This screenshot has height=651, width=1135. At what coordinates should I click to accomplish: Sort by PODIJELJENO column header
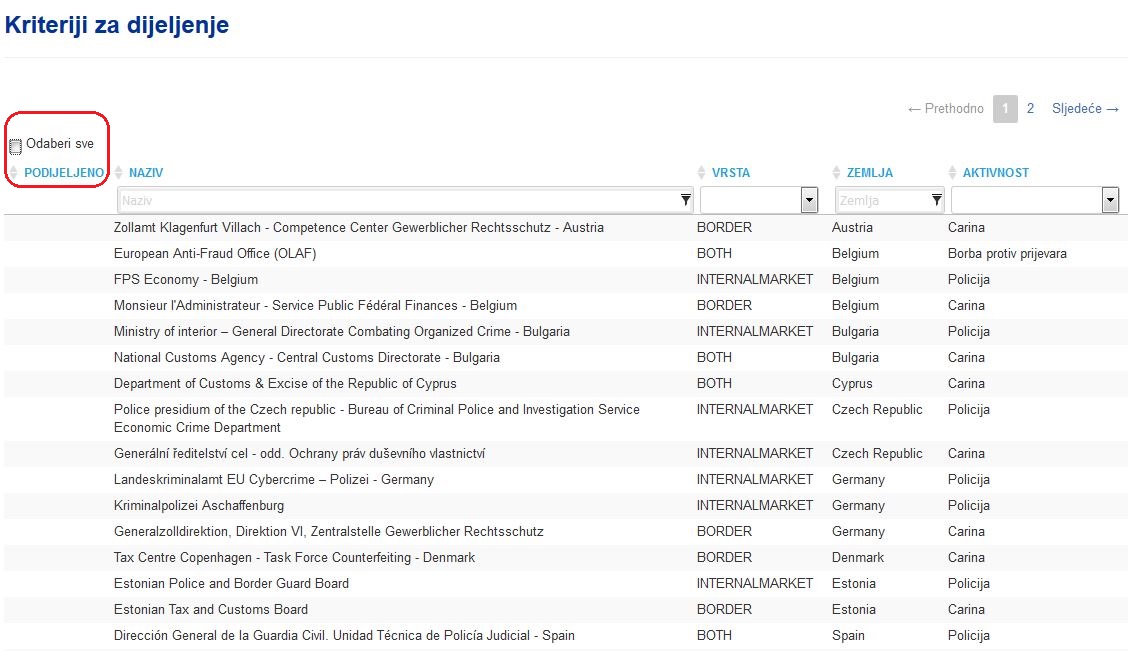[x=64, y=173]
